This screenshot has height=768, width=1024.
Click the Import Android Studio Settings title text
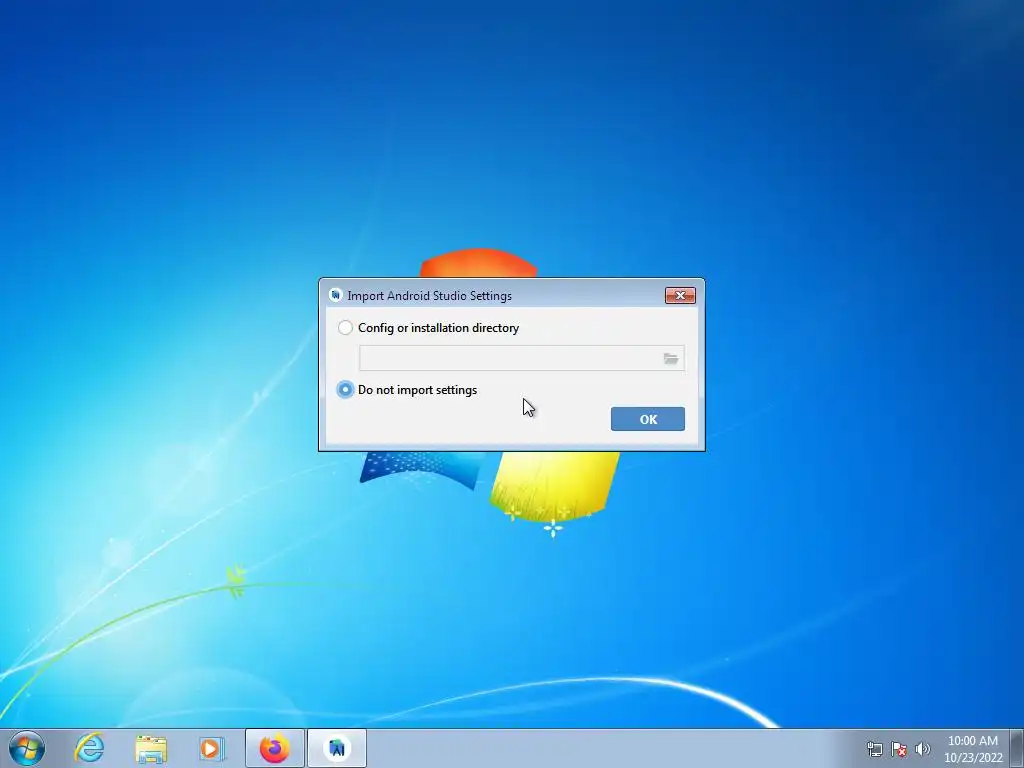pos(429,296)
